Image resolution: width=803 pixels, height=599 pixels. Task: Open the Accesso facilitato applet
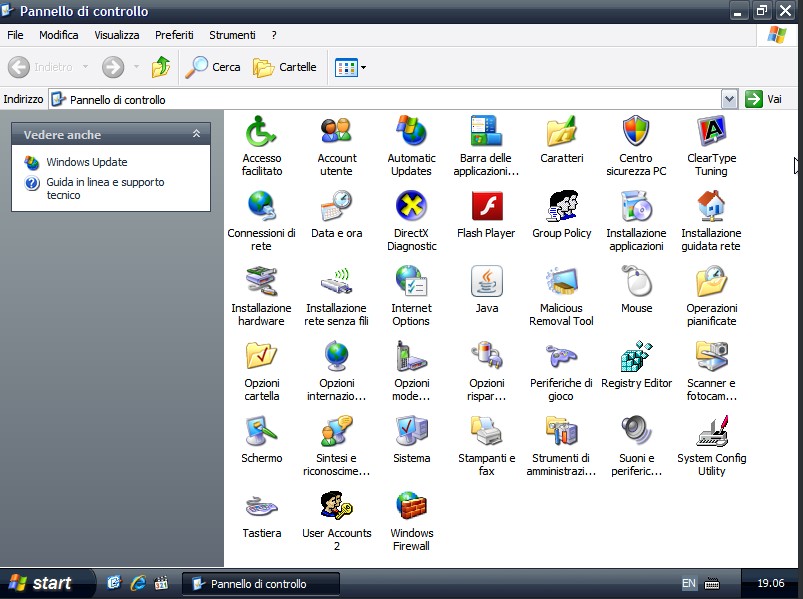261,146
